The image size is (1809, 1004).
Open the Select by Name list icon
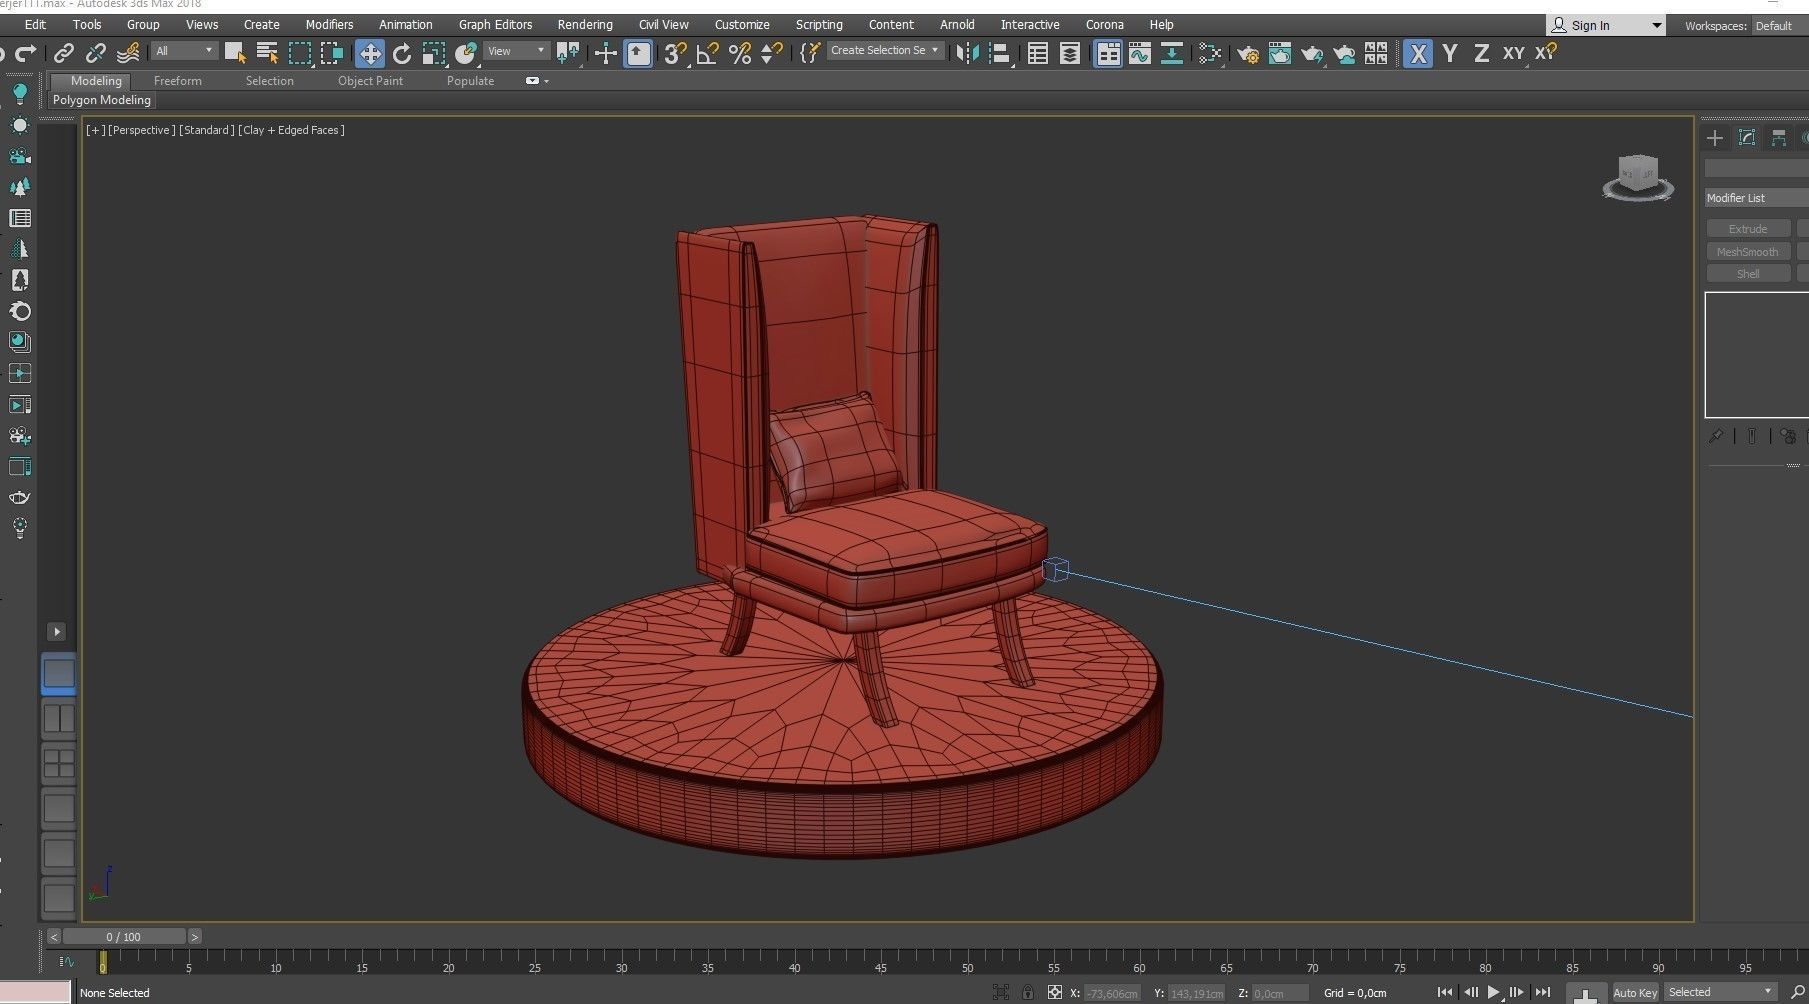coord(267,53)
